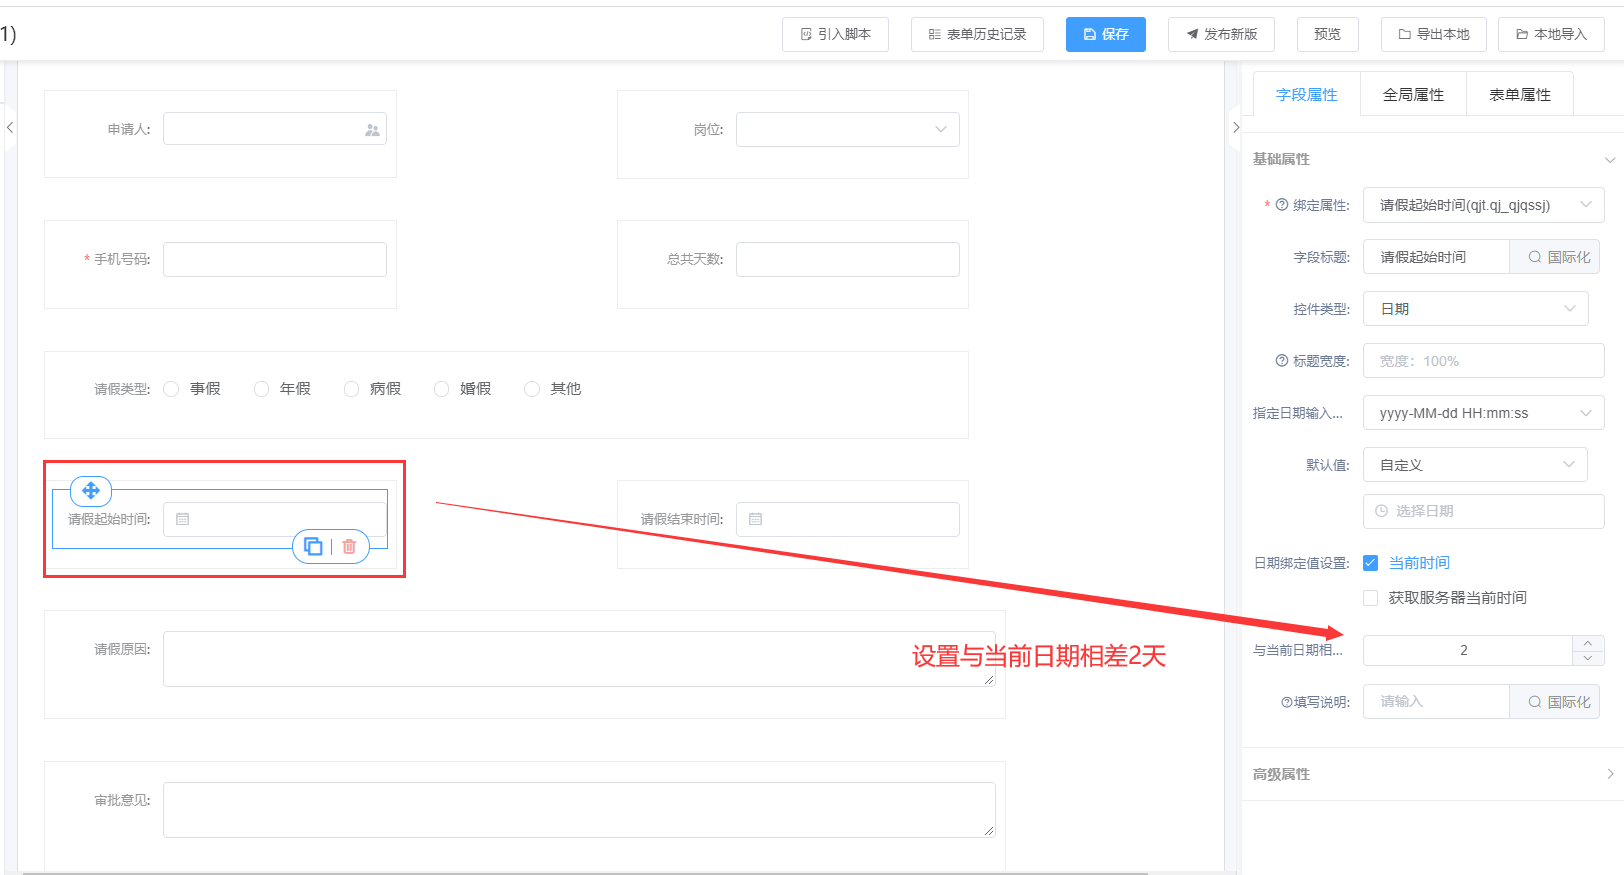
Task: Click the 手机号码 input field
Action: [275, 259]
